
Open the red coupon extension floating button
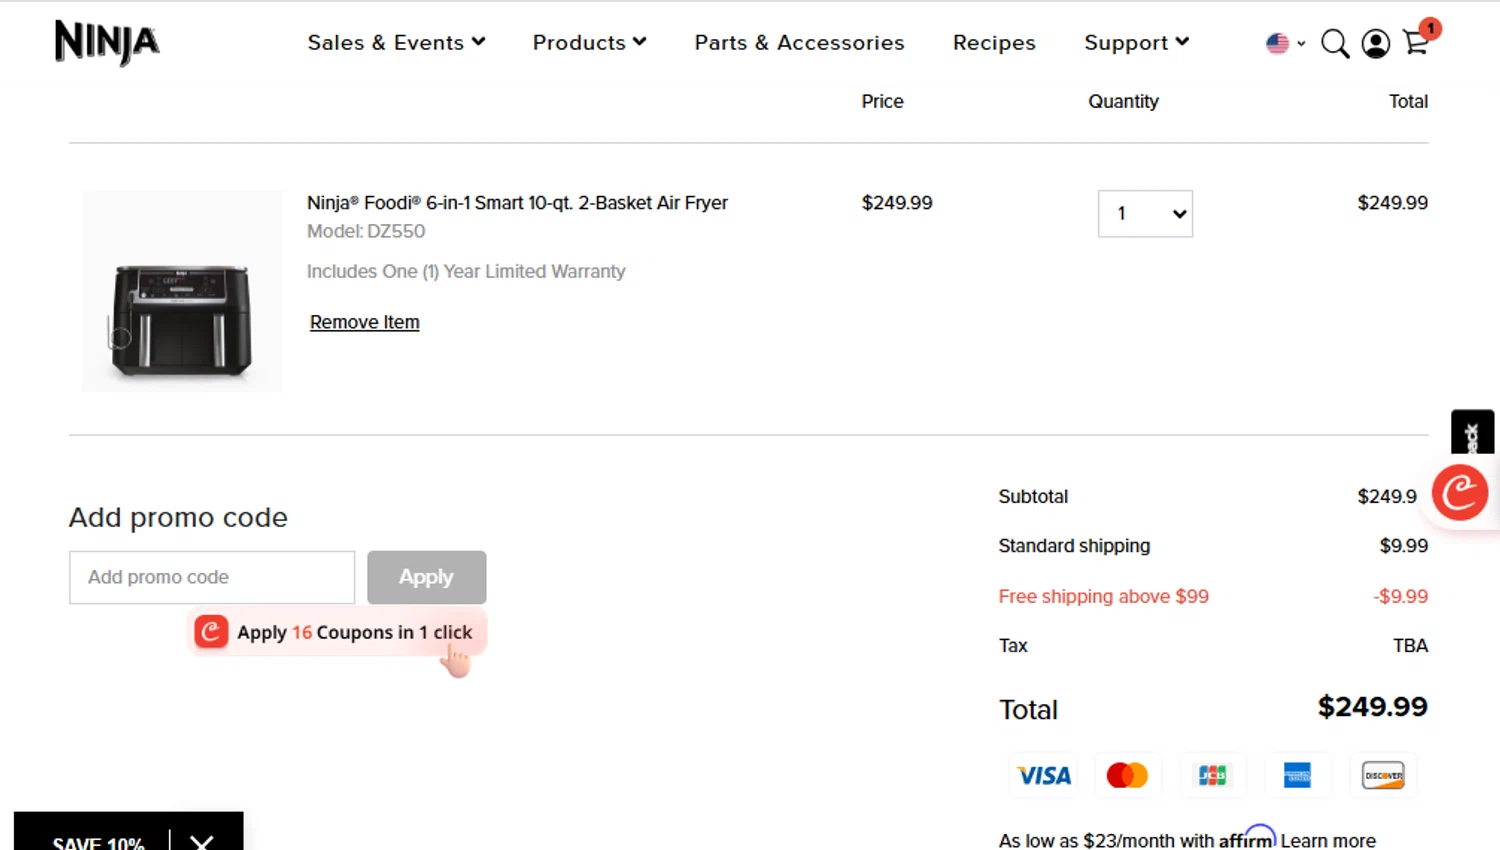1460,492
